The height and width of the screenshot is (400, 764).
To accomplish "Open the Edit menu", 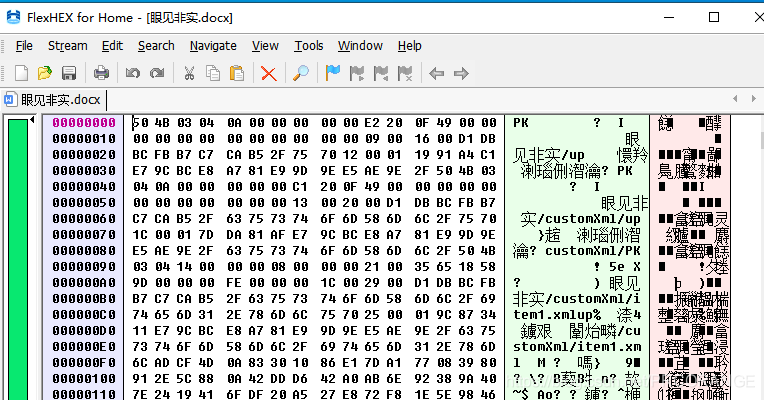I will tap(112, 46).
